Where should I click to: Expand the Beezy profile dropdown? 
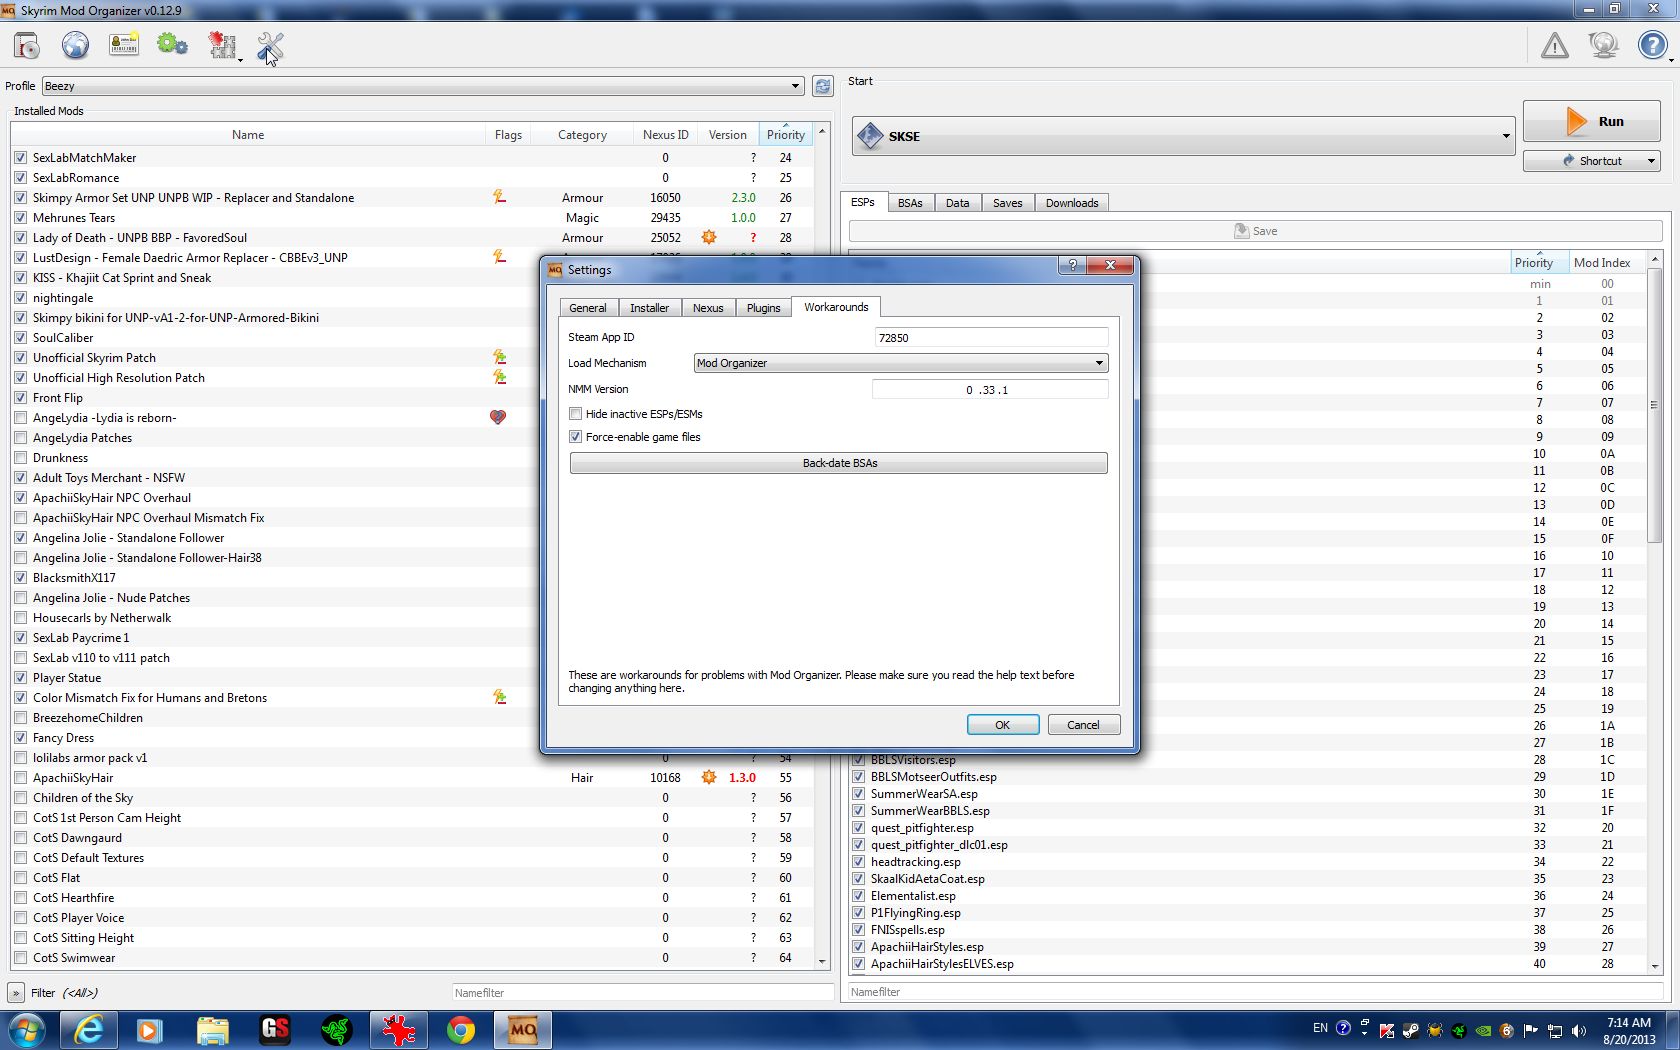tap(422, 86)
